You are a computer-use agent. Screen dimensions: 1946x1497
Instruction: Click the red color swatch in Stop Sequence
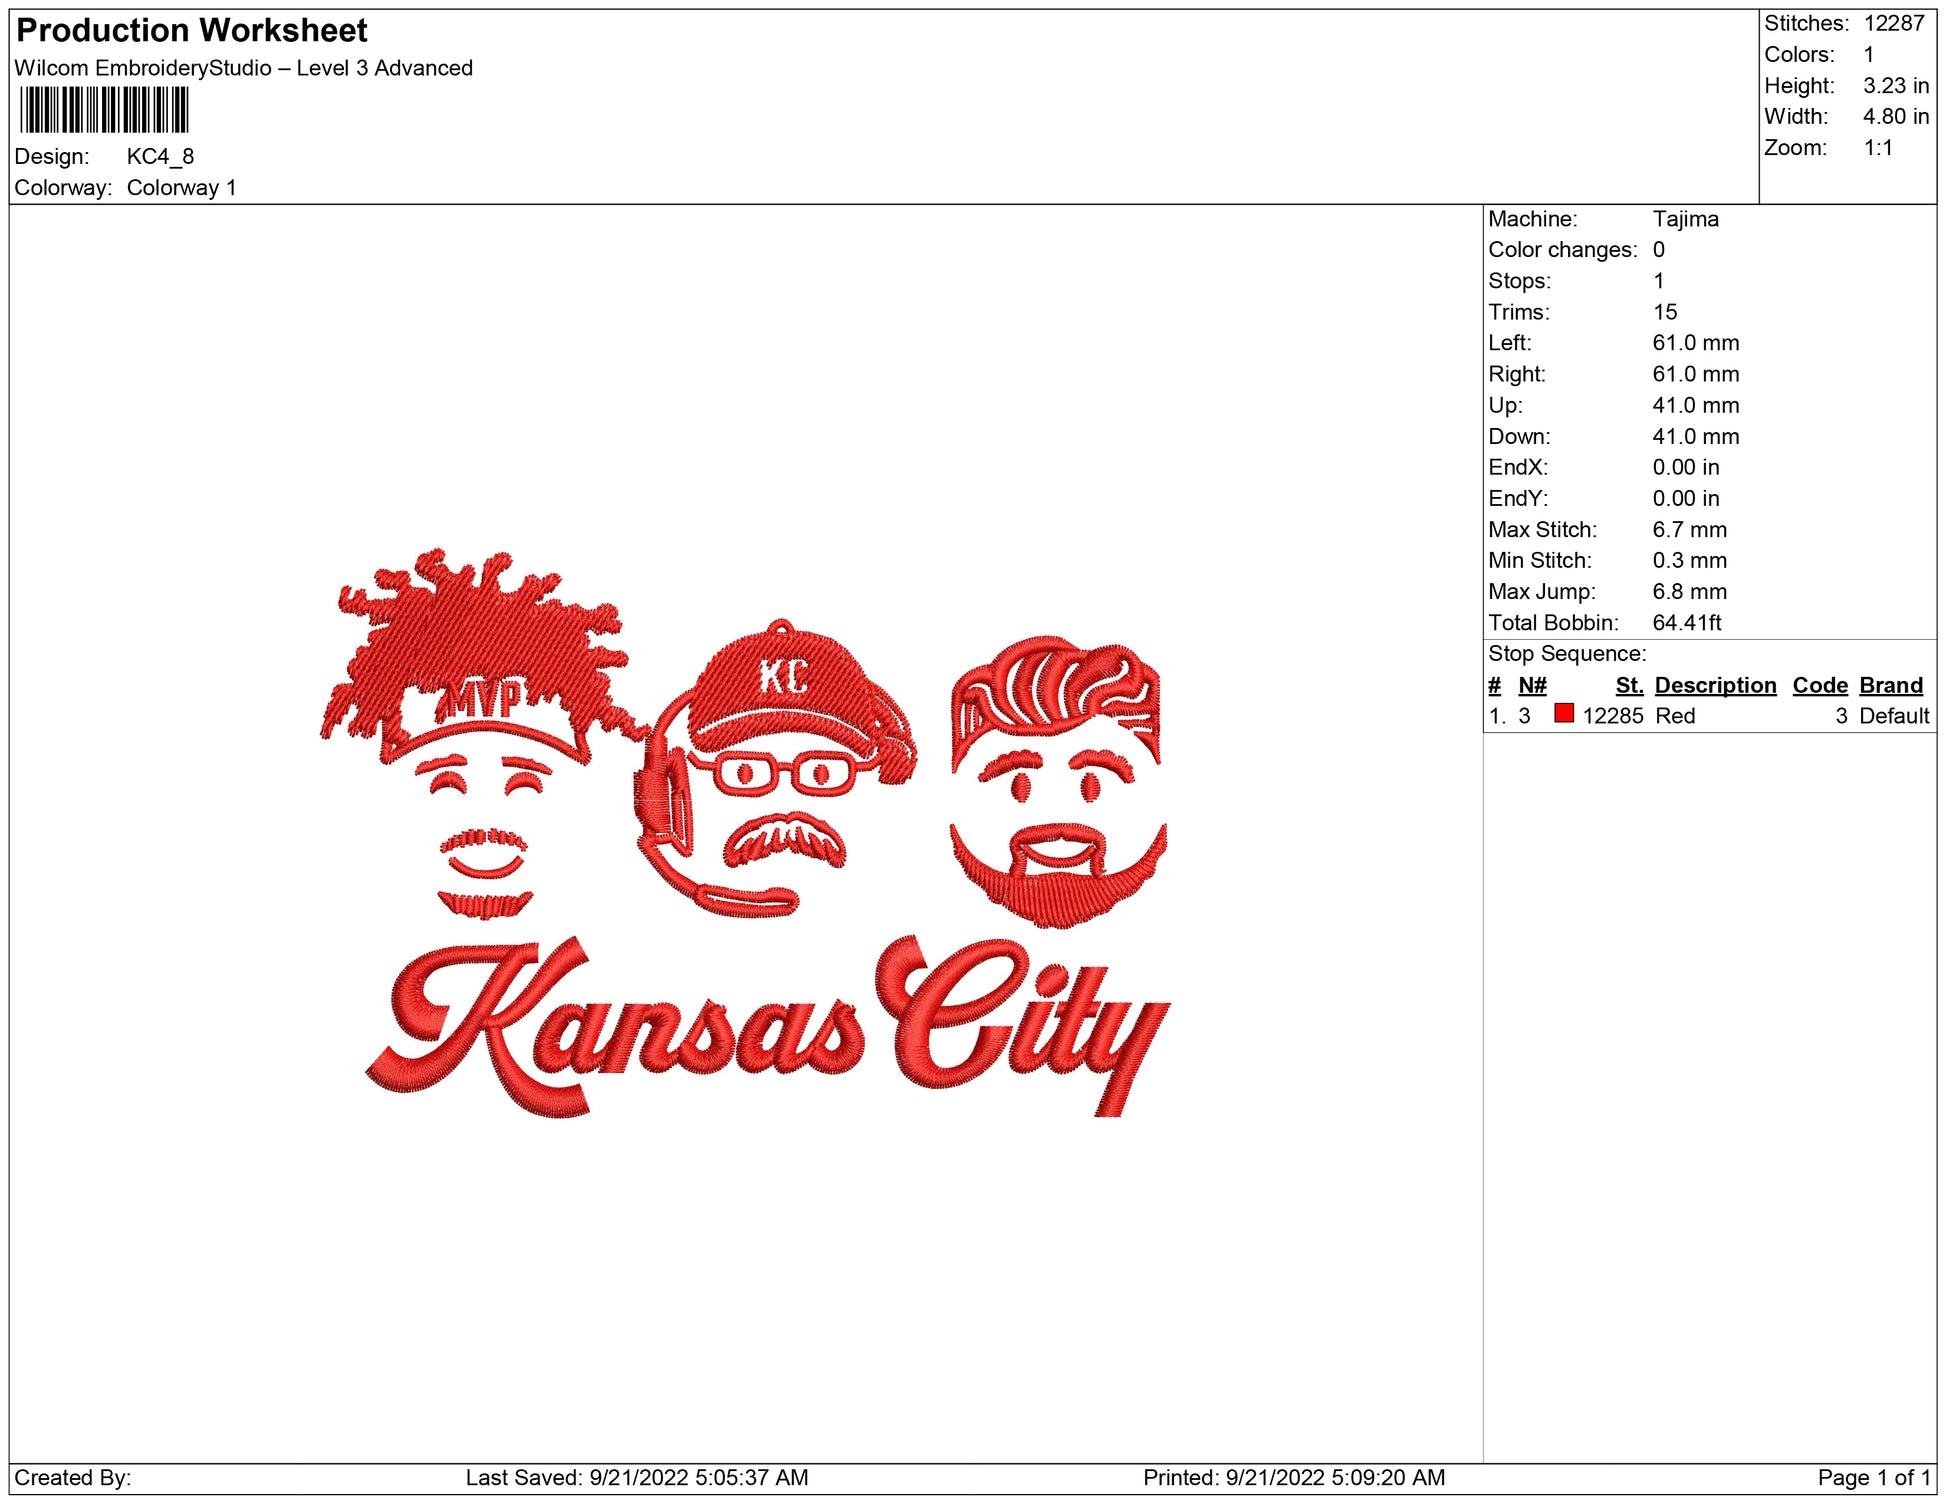[1564, 713]
